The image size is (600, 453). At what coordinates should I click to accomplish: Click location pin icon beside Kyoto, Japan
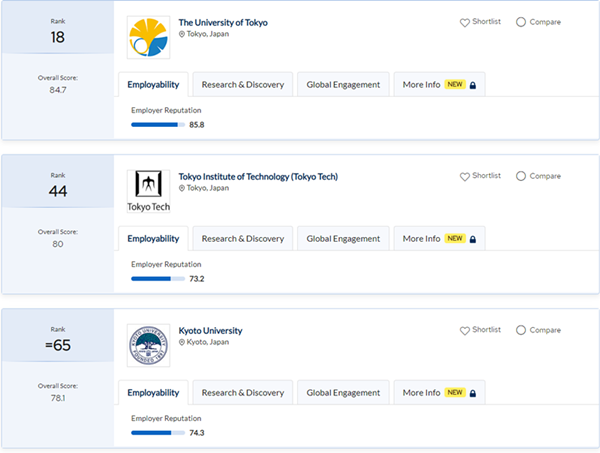(x=182, y=342)
